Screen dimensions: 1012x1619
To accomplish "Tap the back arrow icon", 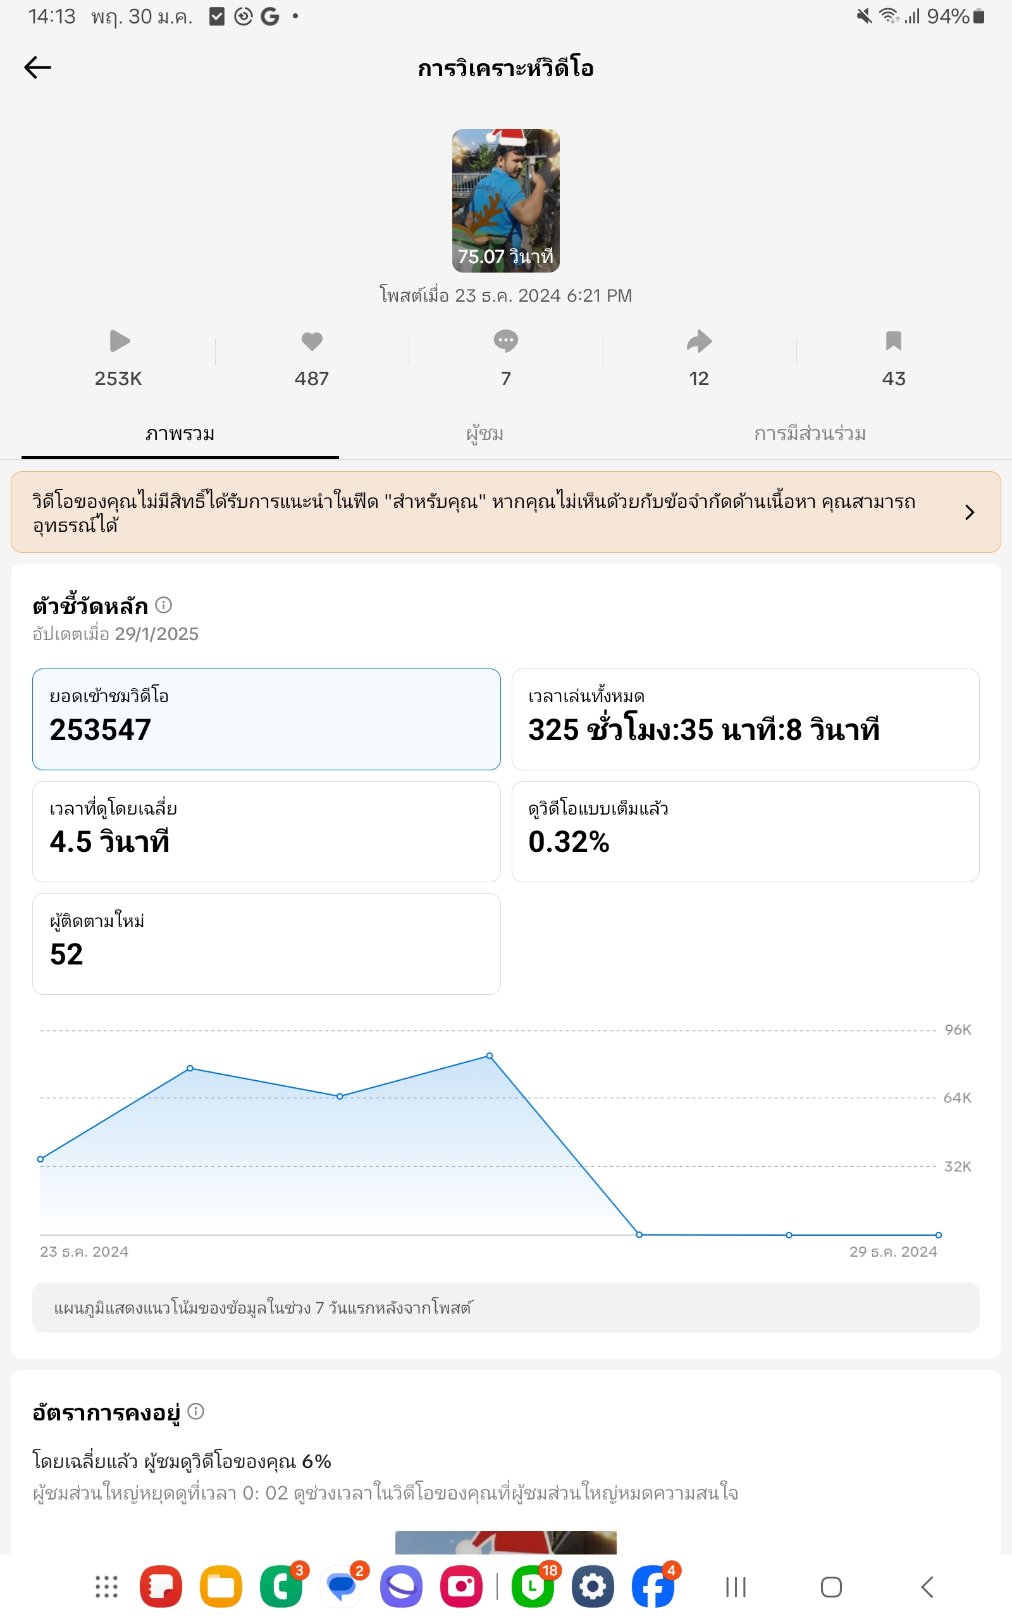I will pos(37,67).
